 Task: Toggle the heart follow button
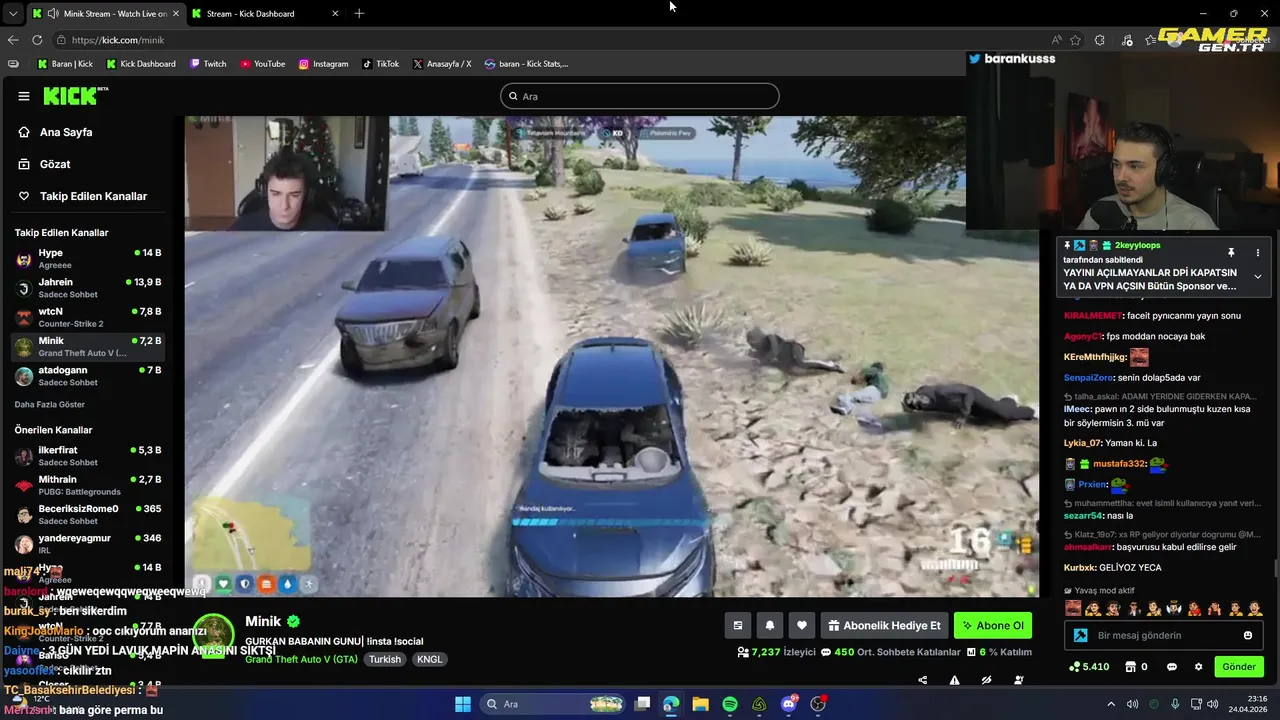tap(801, 626)
